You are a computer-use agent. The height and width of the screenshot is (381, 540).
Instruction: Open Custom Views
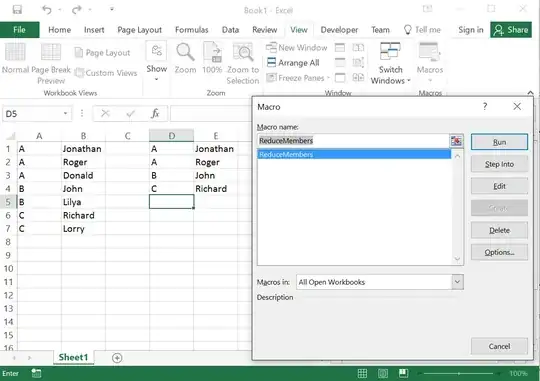click(106, 73)
